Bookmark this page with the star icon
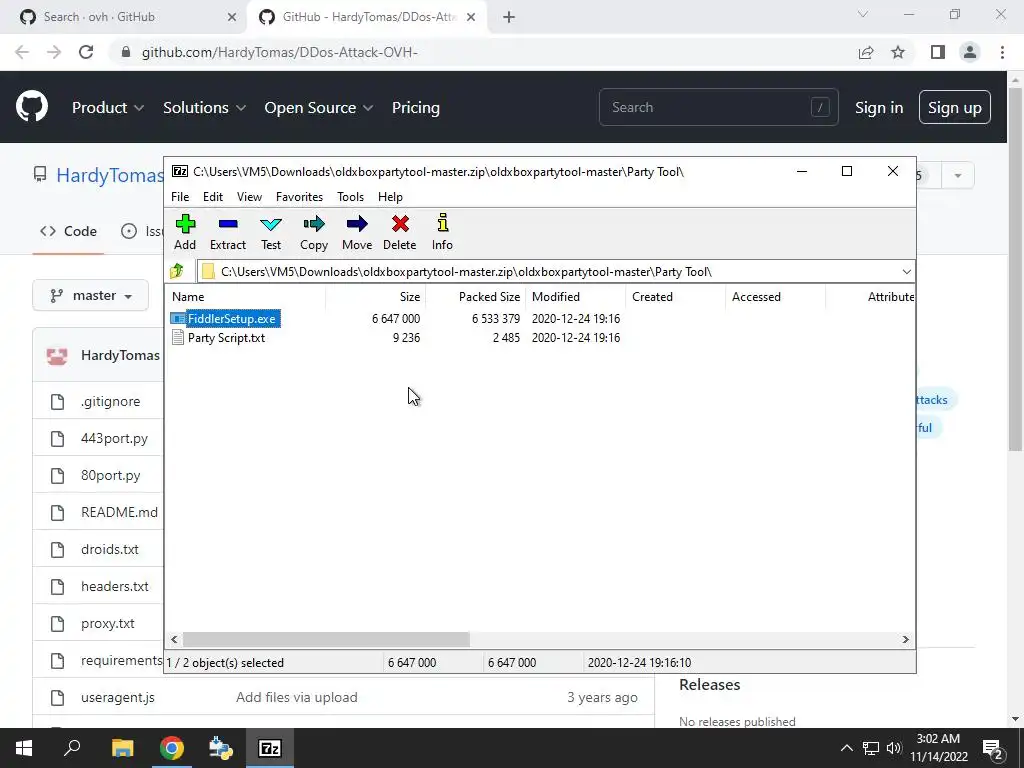Image resolution: width=1024 pixels, height=768 pixels. tap(898, 52)
